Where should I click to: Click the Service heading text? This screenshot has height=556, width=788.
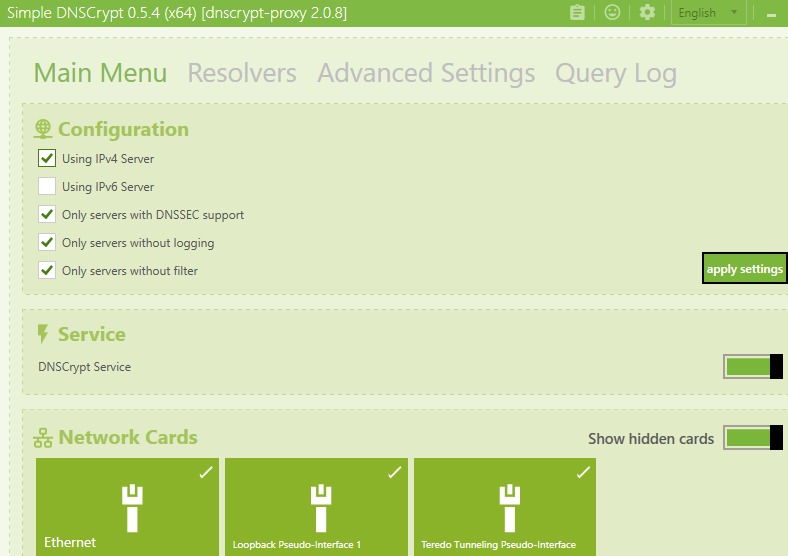pos(91,334)
